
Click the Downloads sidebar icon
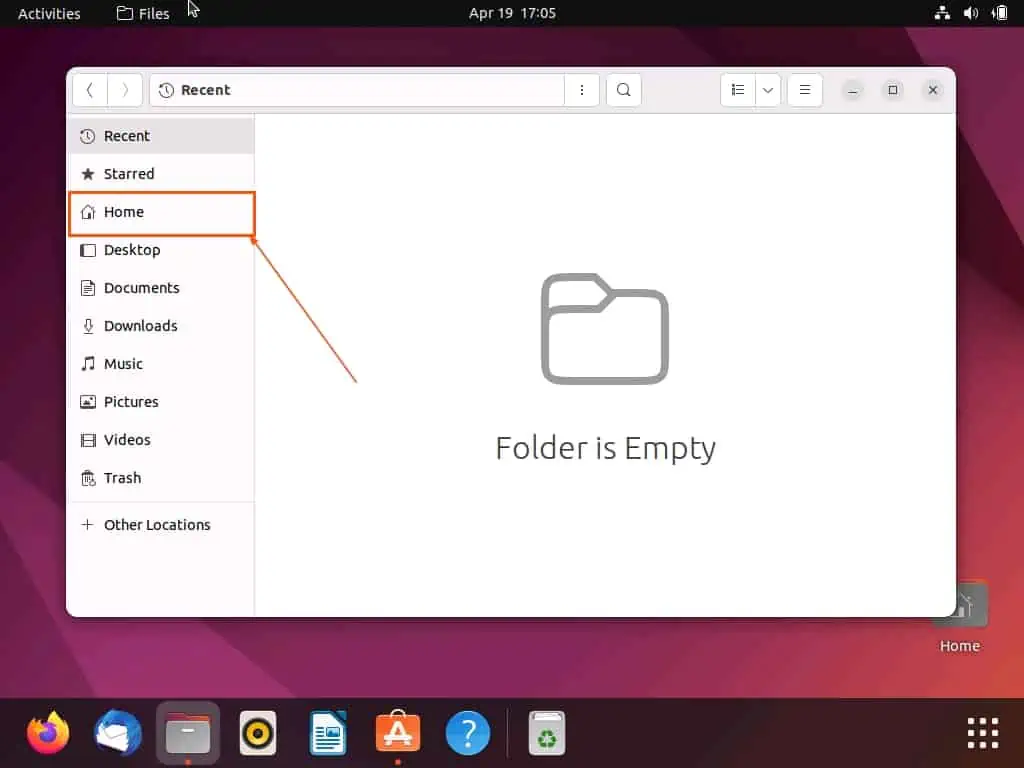click(88, 326)
